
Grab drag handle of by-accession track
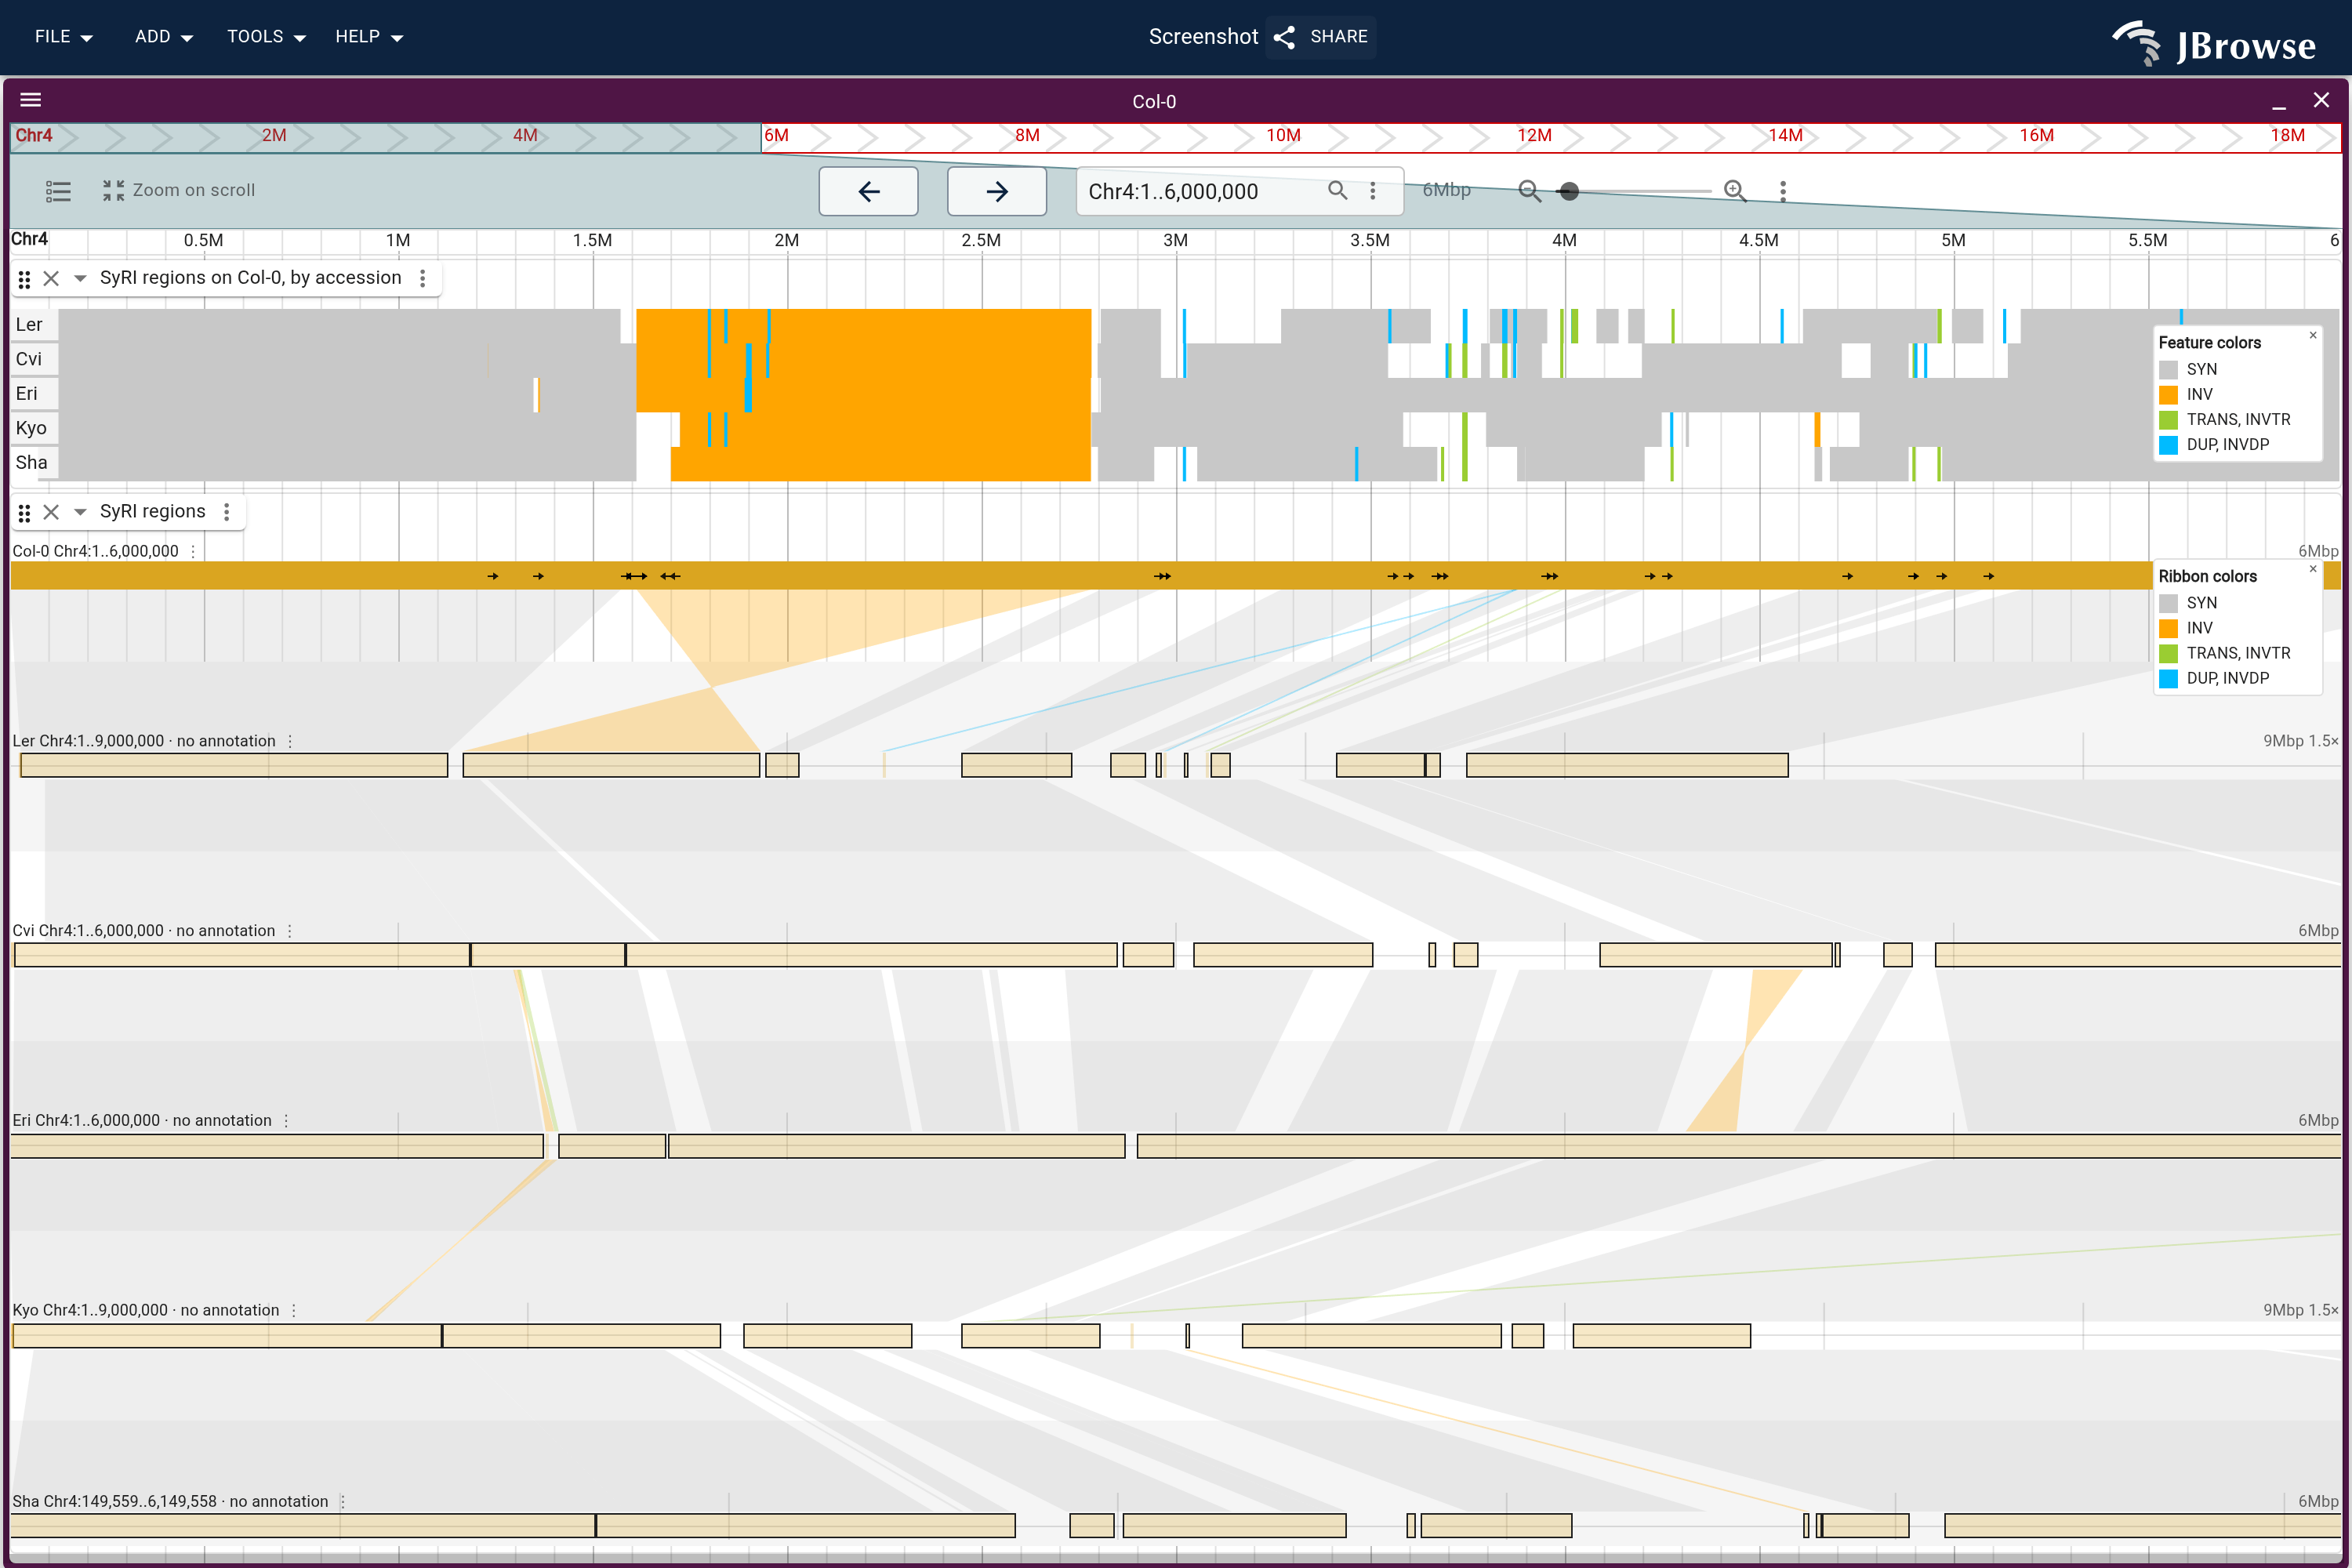pos(24,279)
